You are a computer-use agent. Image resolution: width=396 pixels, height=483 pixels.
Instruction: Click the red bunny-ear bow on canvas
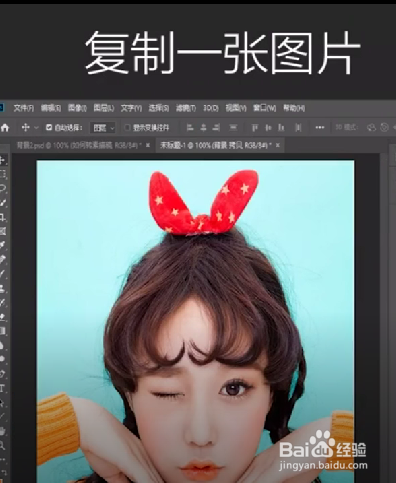(x=203, y=202)
